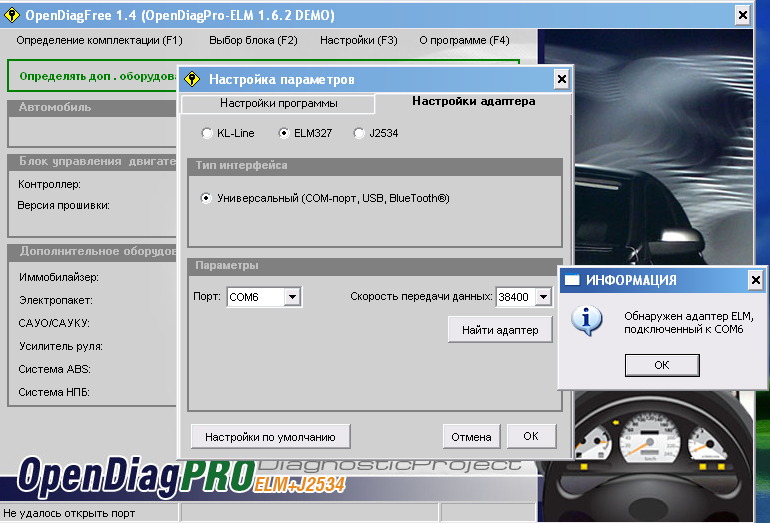Select the ELM327 adapter radio button

[x=284, y=133]
